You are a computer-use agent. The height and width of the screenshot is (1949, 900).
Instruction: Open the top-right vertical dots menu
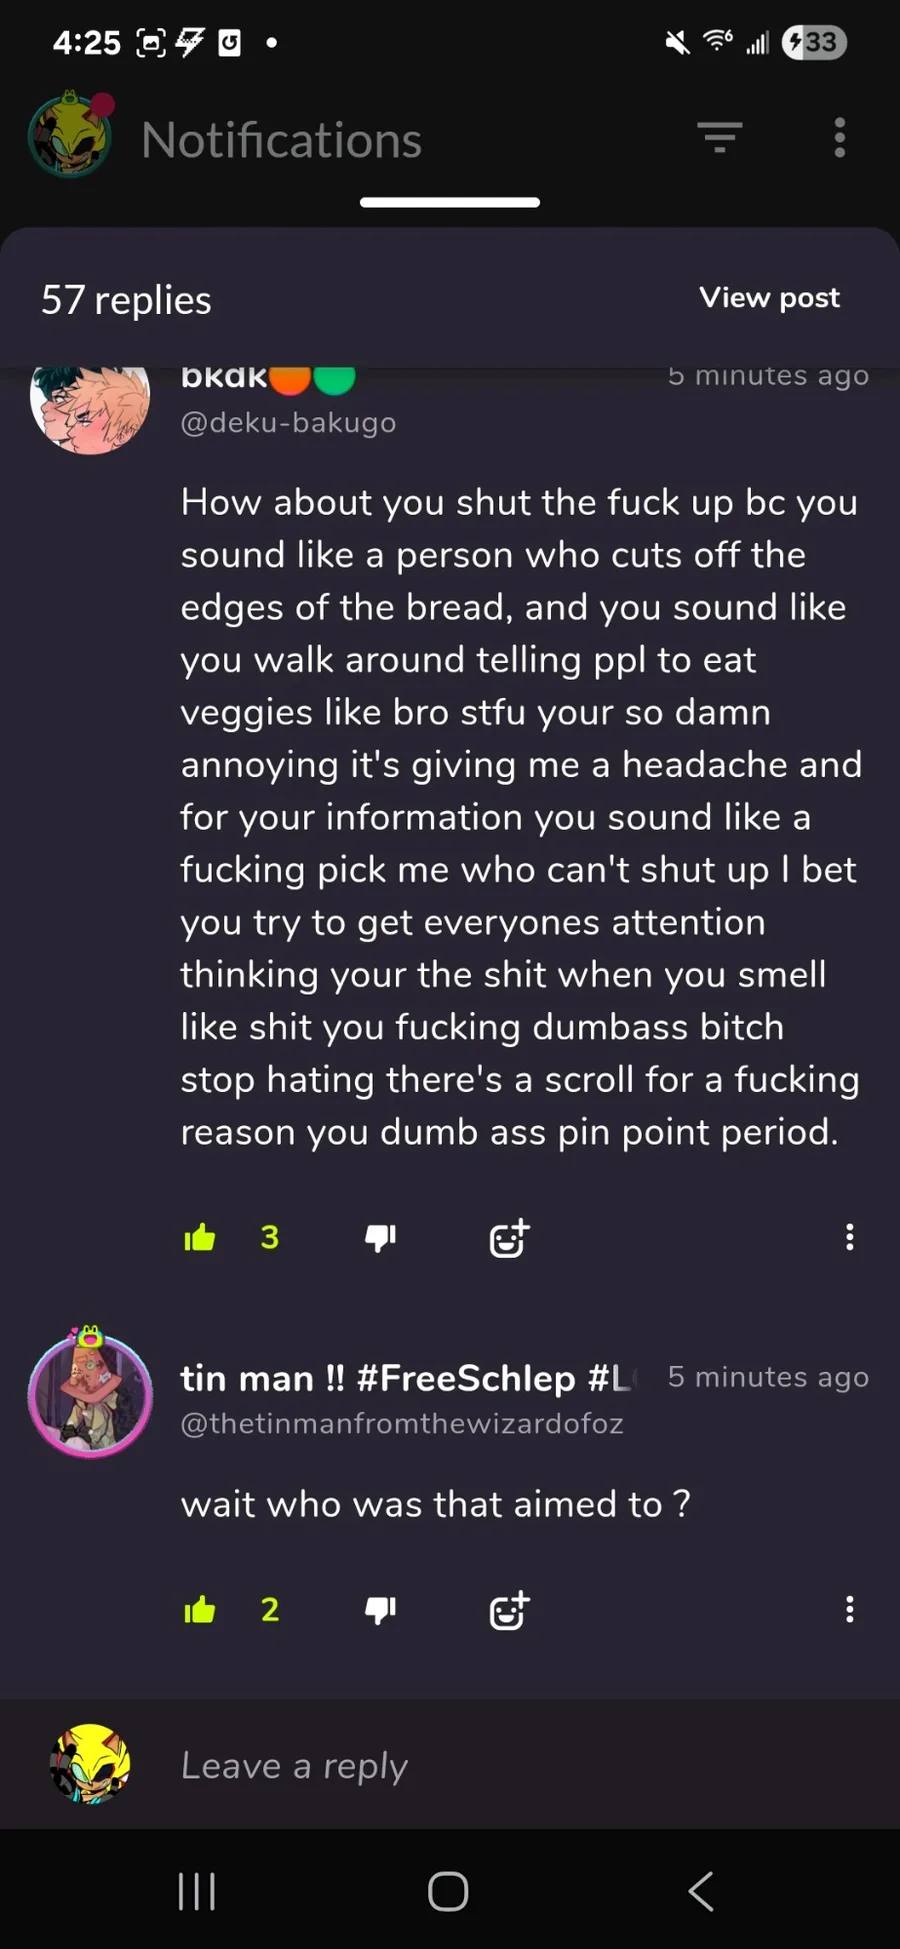(840, 138)
